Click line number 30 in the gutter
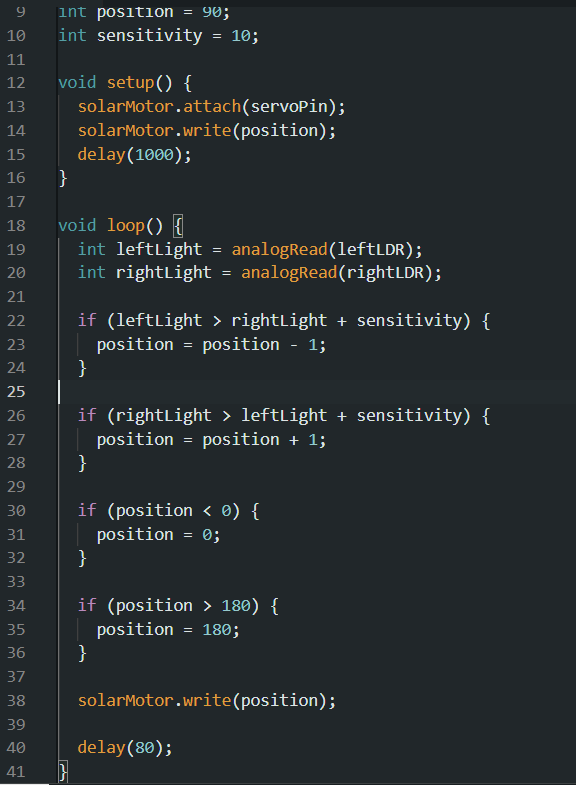576x785 pixels. point(16,511)
